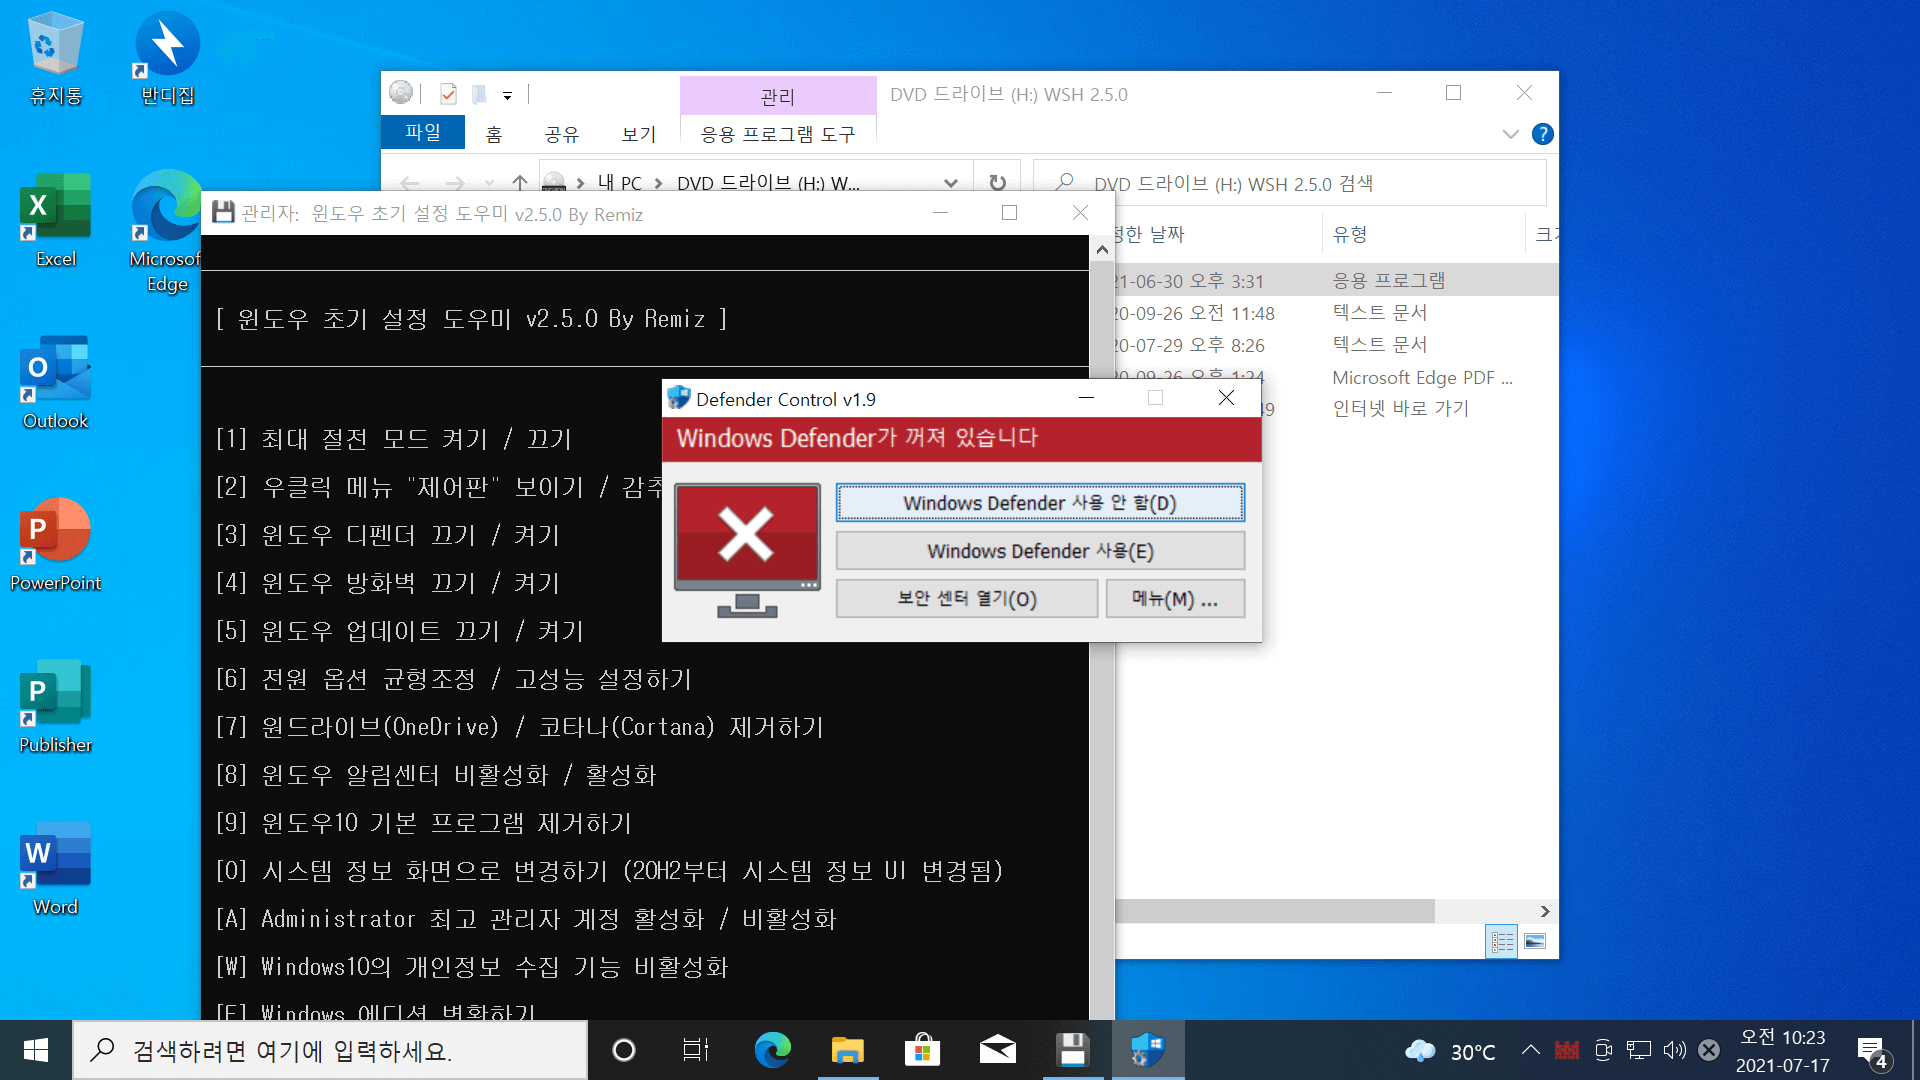Click the Explorer horizontal scrollbar thumb
This screenshot has width=1920, height=1080.
[1275, 911]
